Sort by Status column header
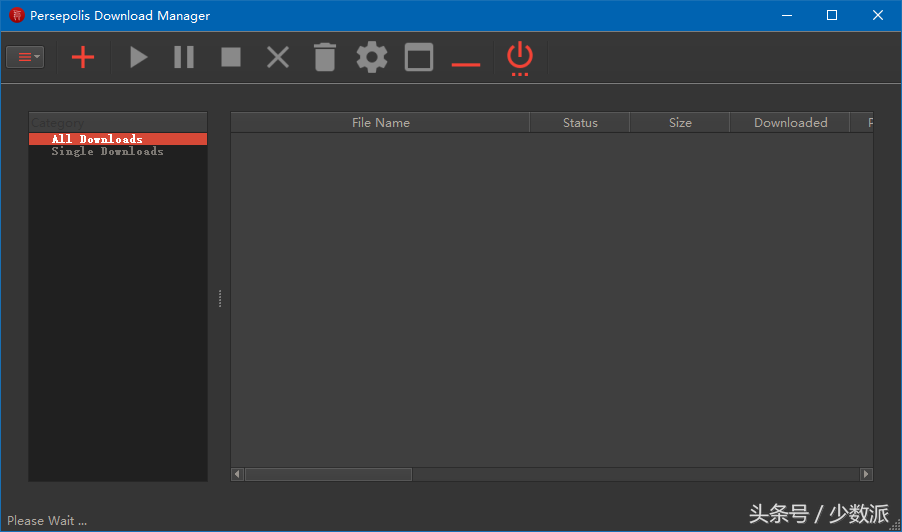Image resolution: width=902 pixels, height=532 pixels. pos(580,123)
